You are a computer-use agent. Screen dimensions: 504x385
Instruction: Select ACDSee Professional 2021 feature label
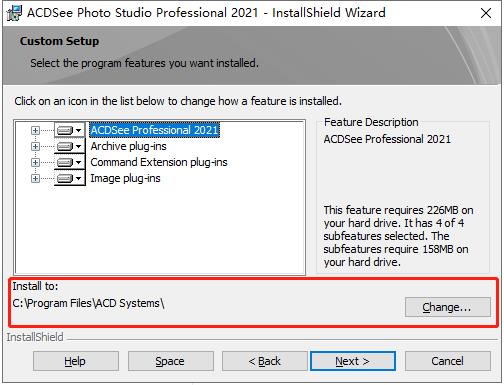pos(154,130)
